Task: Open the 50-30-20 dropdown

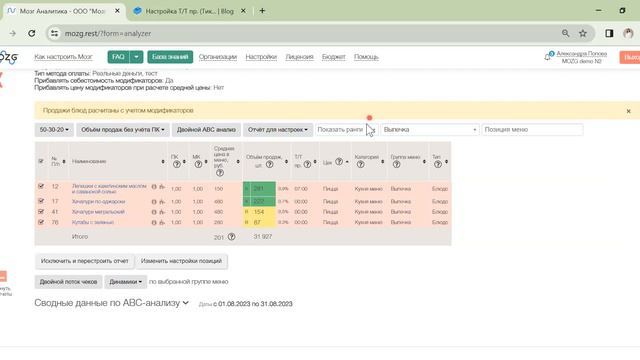Action: tap(54, 130)
